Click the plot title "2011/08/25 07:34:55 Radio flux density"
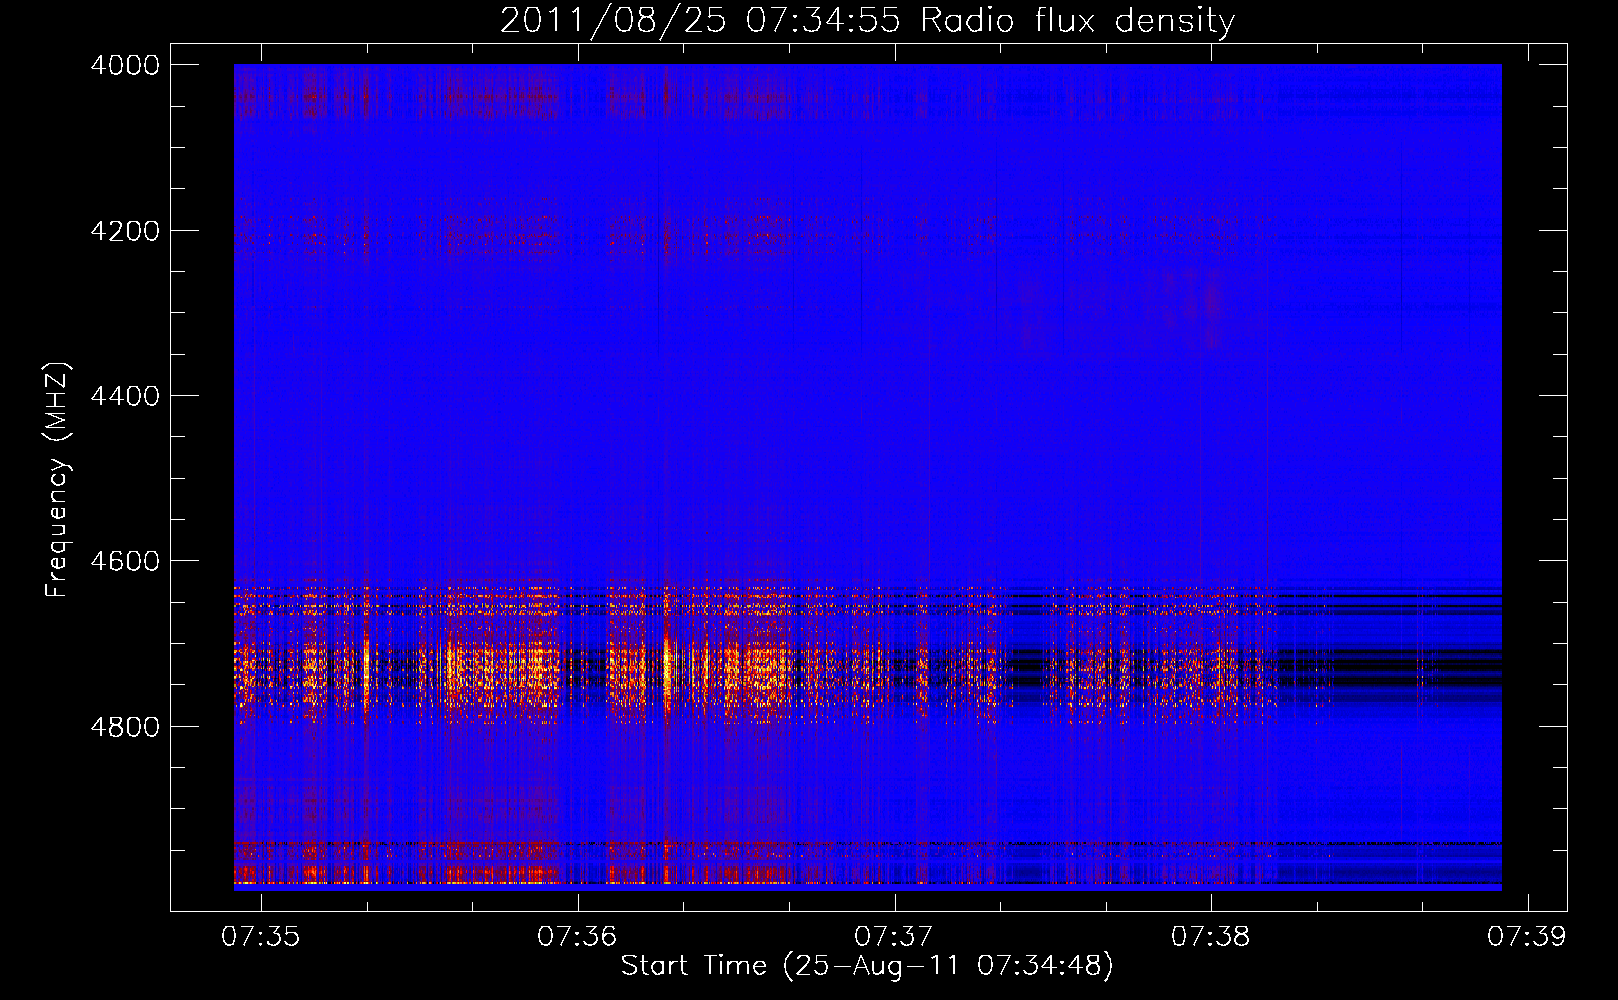Screen dimensions: 1618x1000 click(x=867, y=21)
